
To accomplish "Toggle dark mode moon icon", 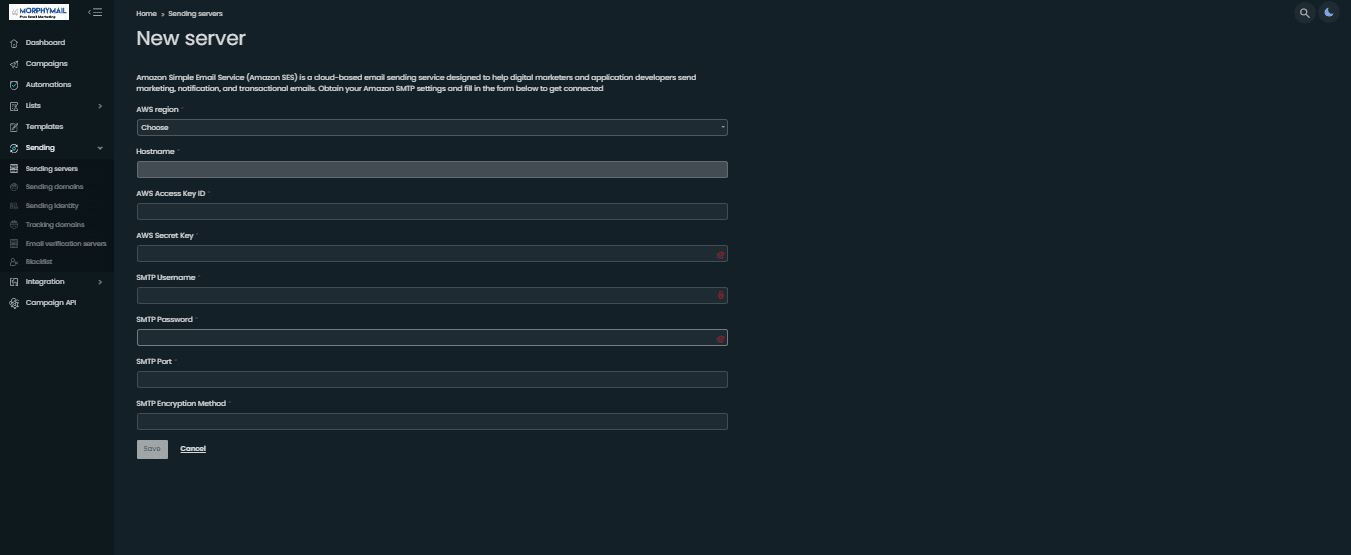I will pos(1328,13).
